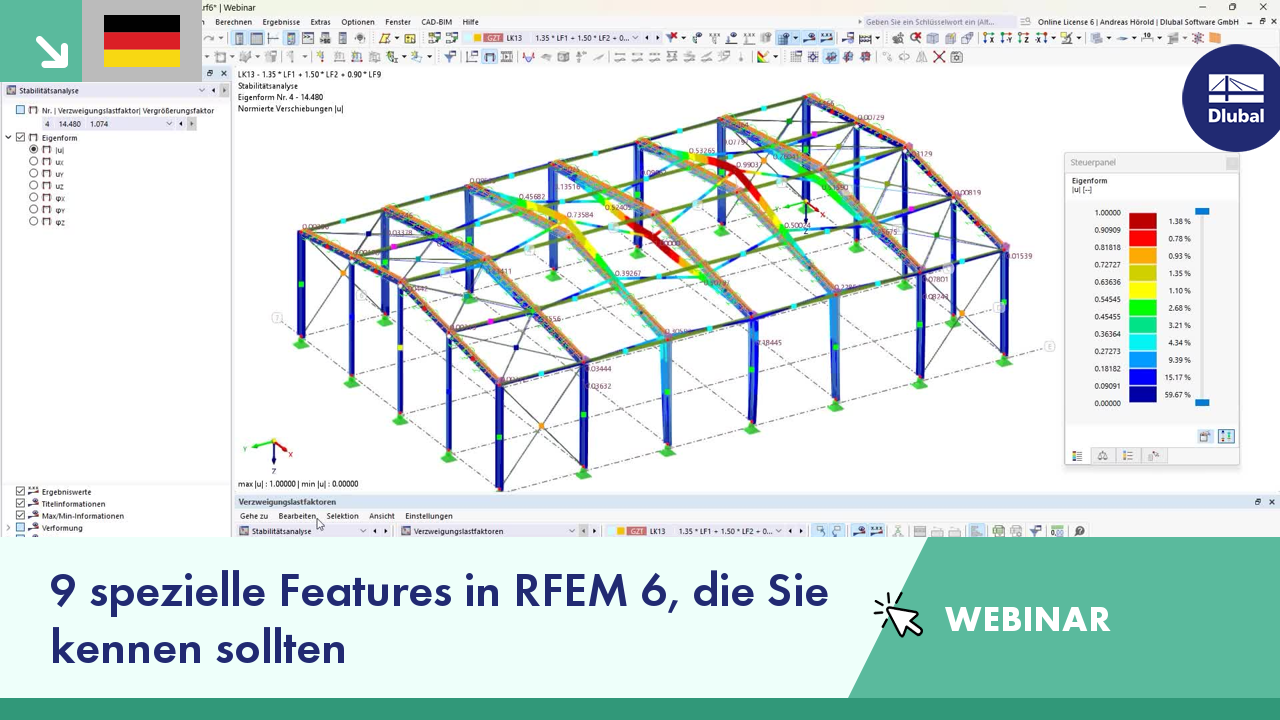
Task: Uncheck the Titelinformationen checkbox
Action: tap(20, 504)
